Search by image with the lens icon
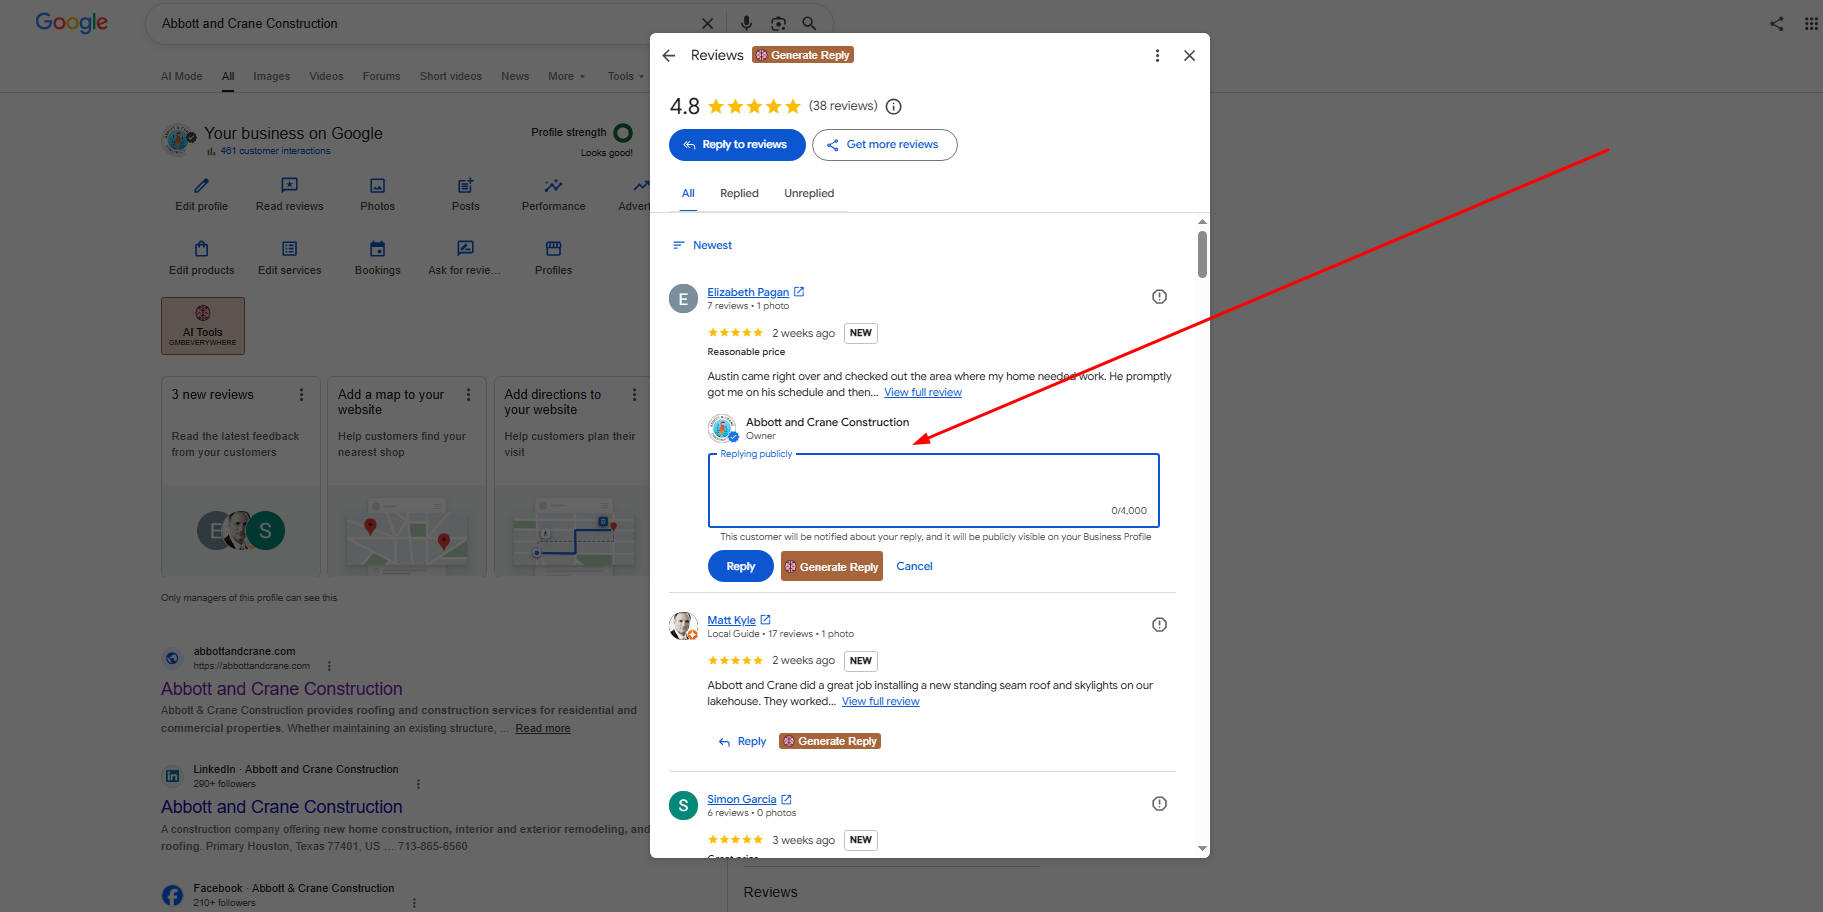This screenshot has width=1823, height=912. tap(778, 24)
